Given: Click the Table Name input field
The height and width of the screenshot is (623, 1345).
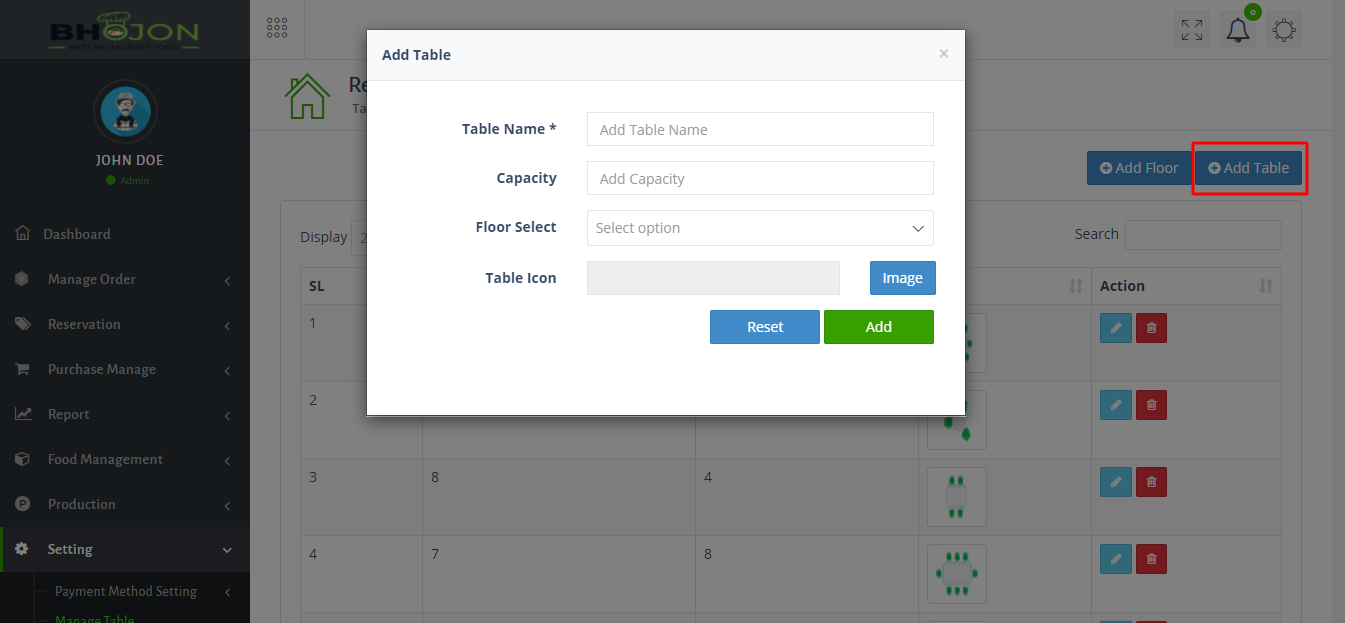Looking at the screenshot, I should tap(760, 129).
